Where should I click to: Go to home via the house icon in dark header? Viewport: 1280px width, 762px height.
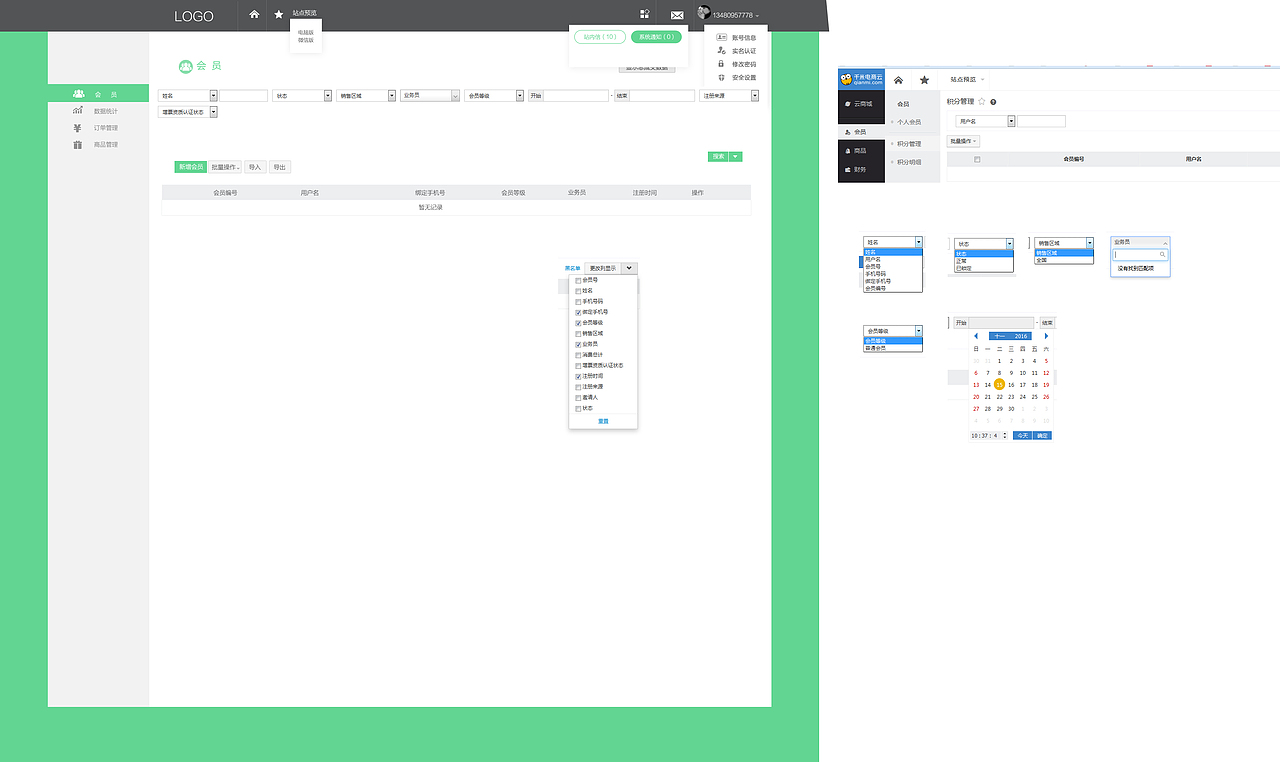(254, 14)
